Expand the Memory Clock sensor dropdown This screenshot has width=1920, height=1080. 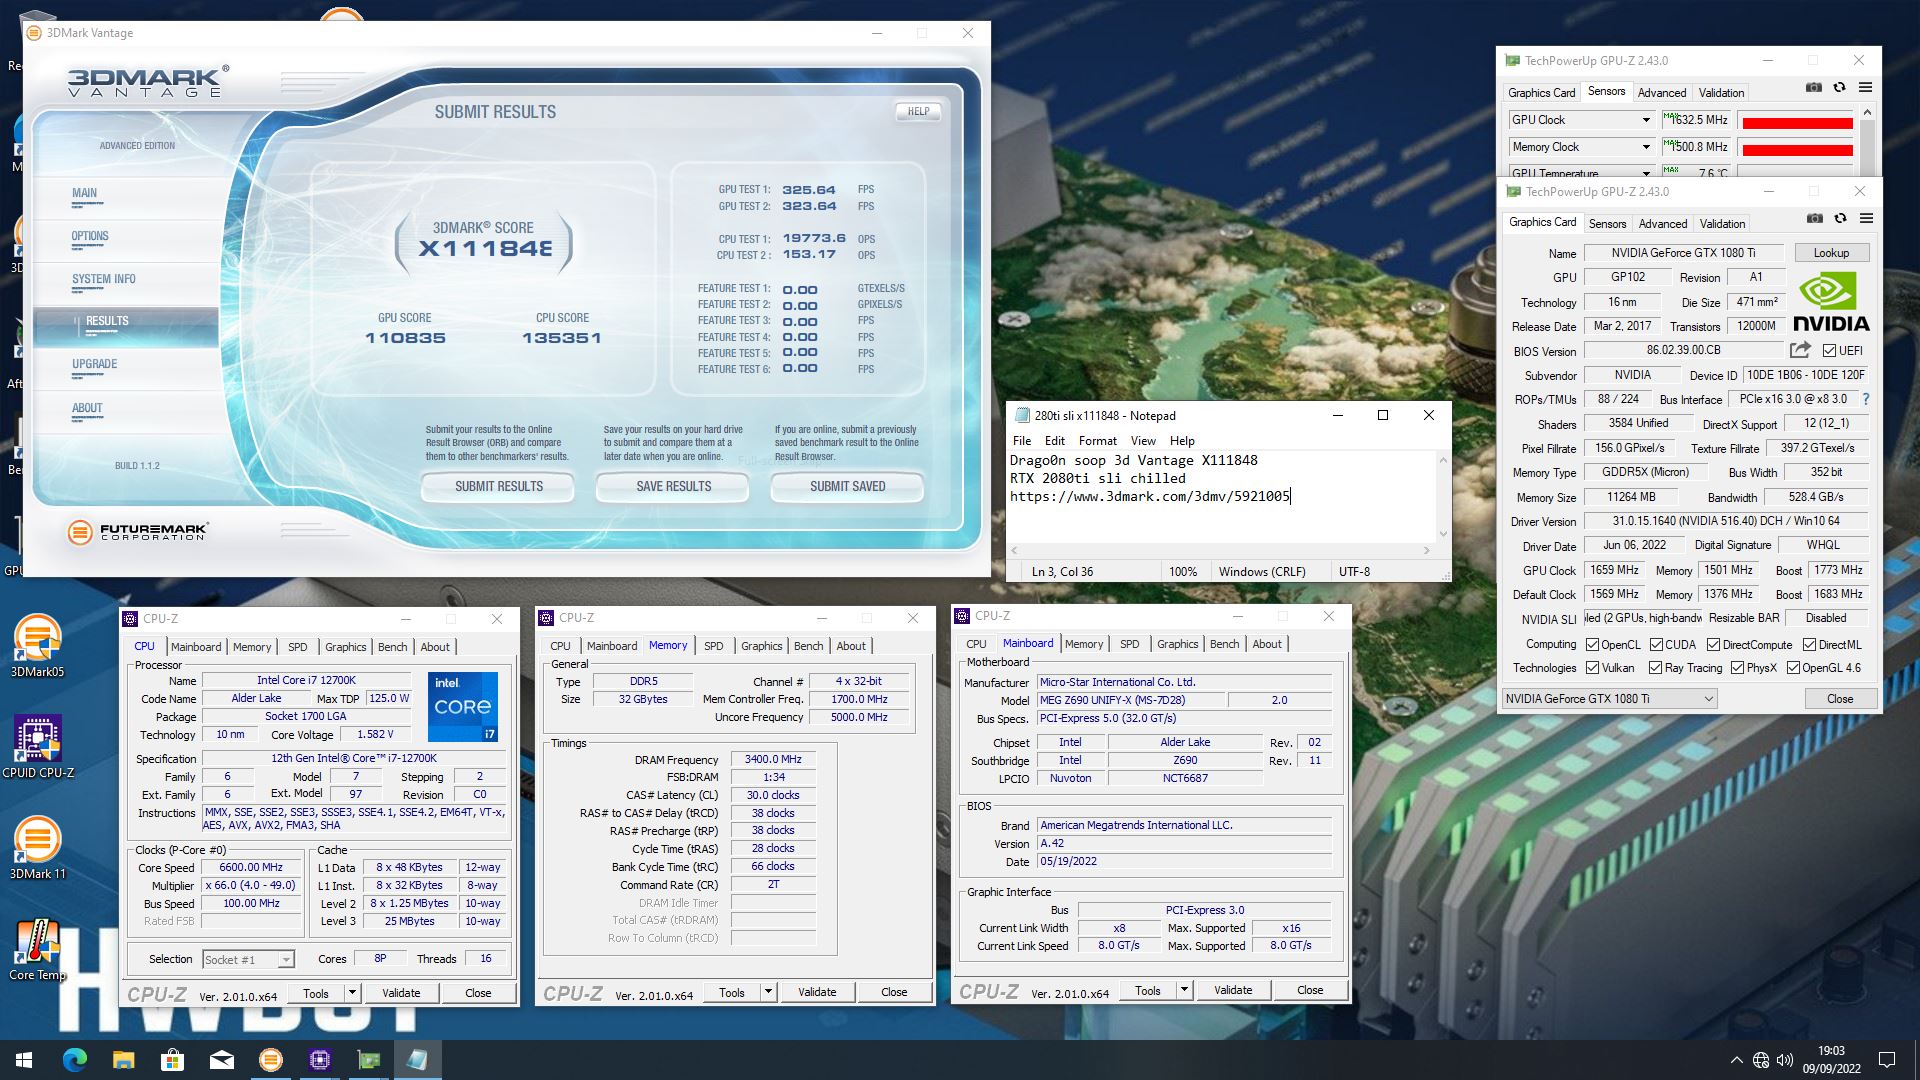pyautogui.click(x=1645, y=147)
